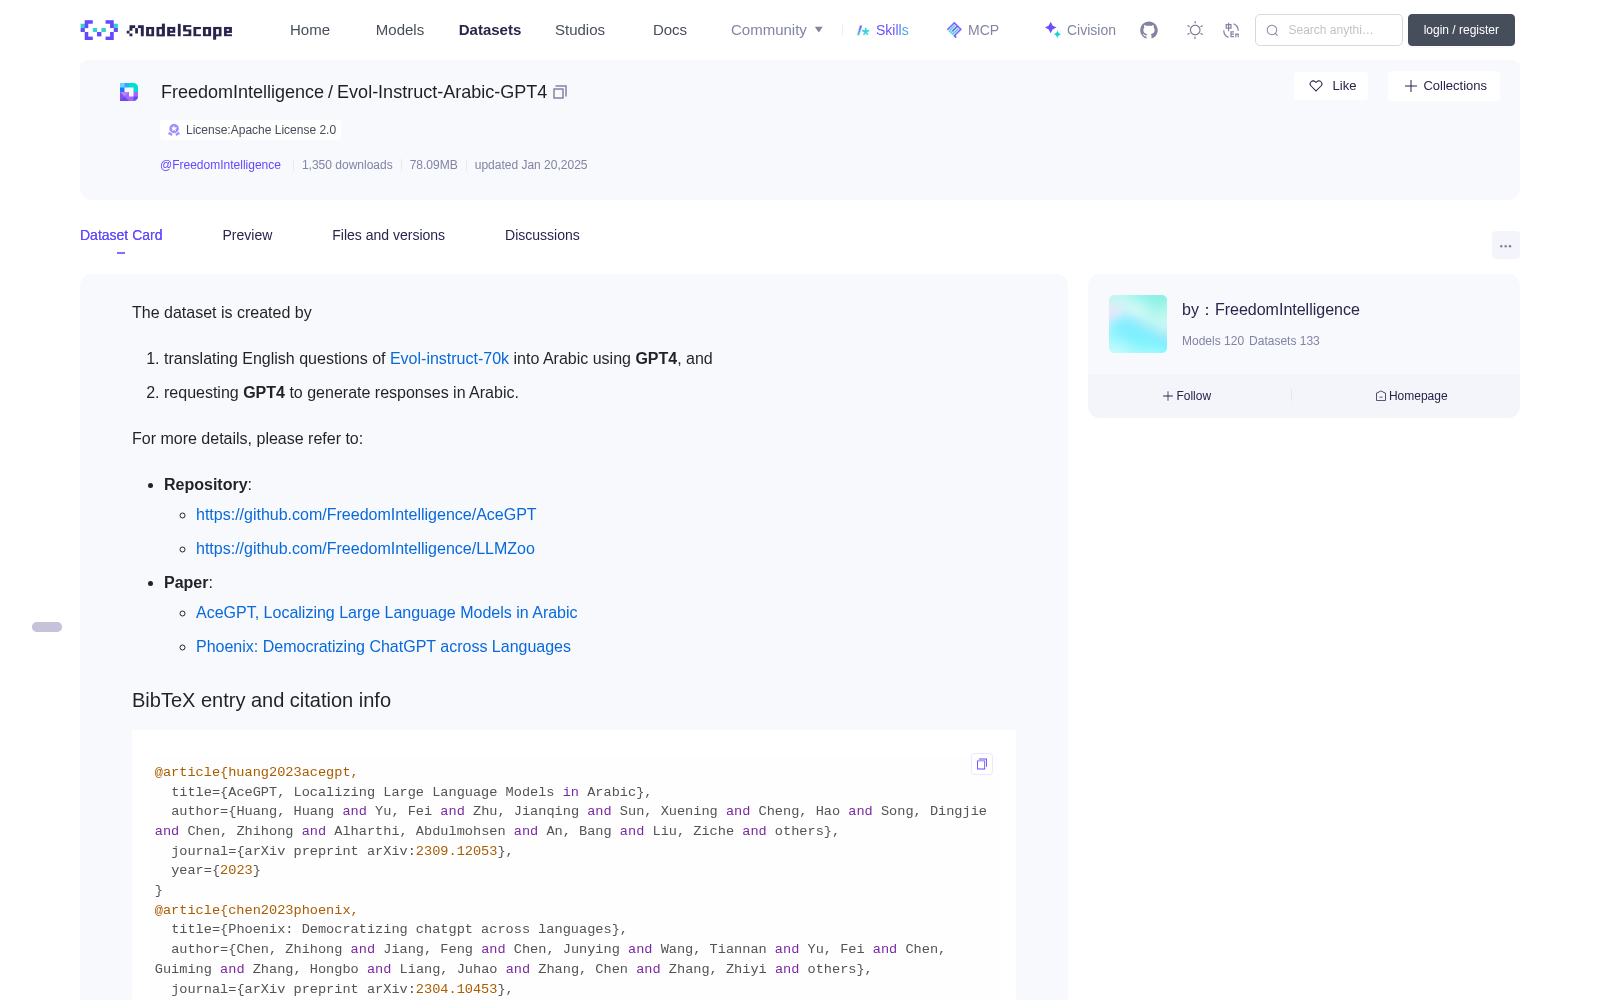Click the ModelScope logo
The image size is (1600, 1000).
point(156,30)
